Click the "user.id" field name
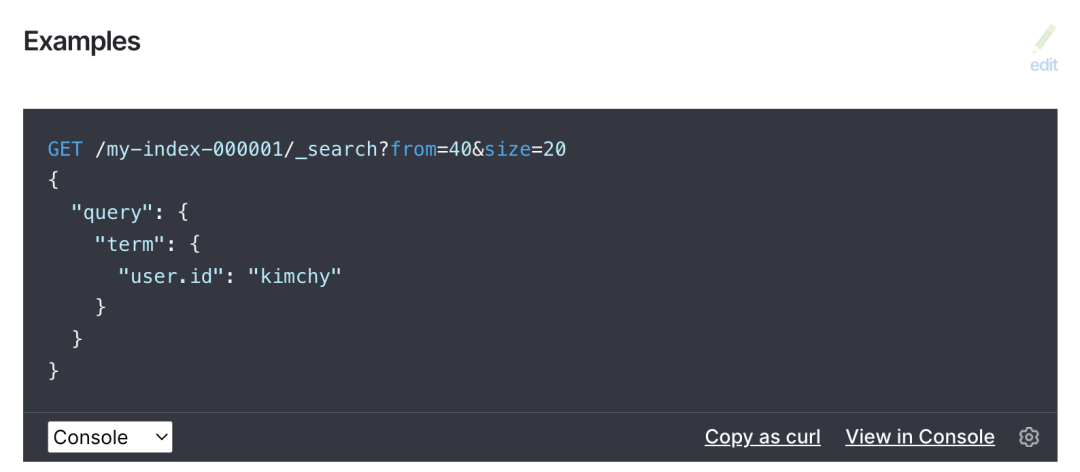This screenshot has width=1080, height=472. [x=171, y=276]
